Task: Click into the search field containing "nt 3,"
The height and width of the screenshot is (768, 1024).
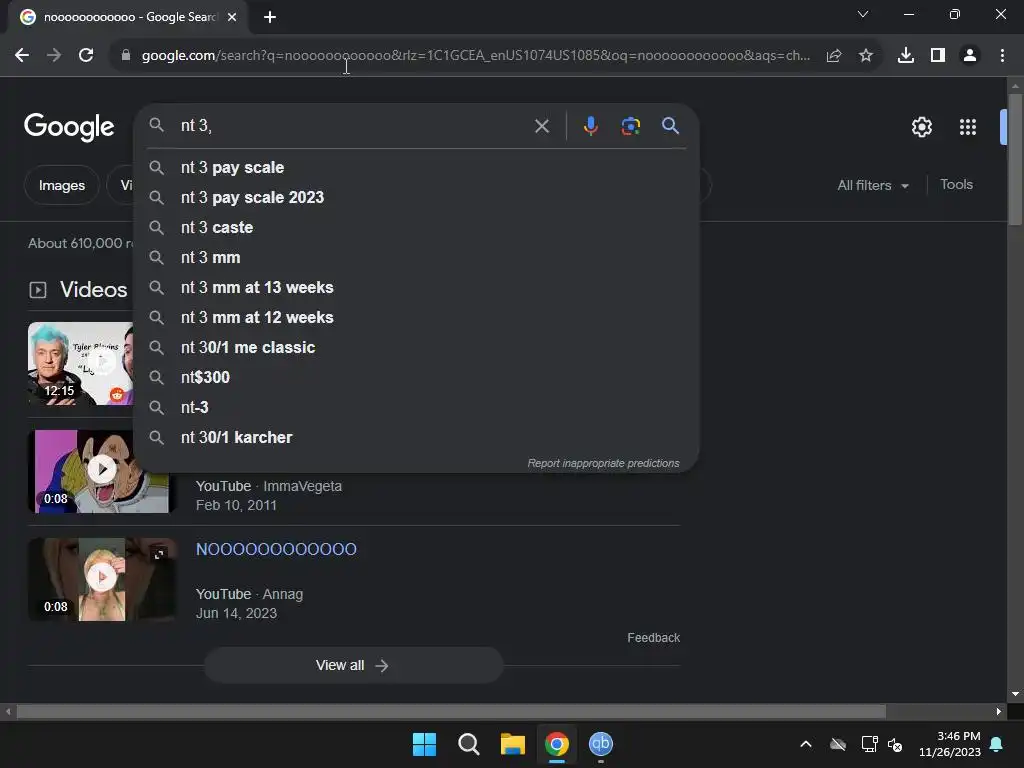Action: tap(353, 125)
